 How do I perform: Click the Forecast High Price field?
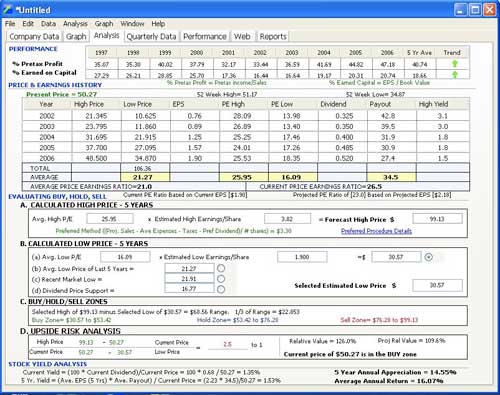[437, 219]
